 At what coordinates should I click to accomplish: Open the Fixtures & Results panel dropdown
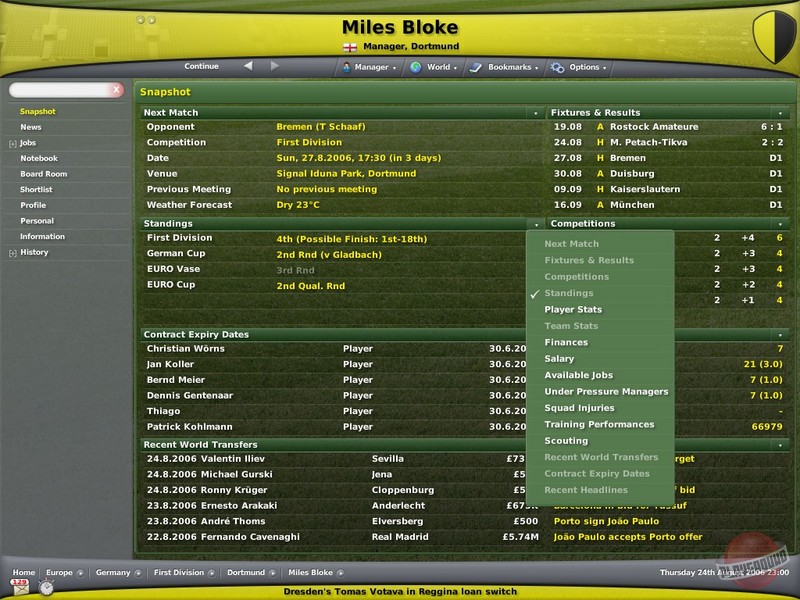(x=780, y=112)
